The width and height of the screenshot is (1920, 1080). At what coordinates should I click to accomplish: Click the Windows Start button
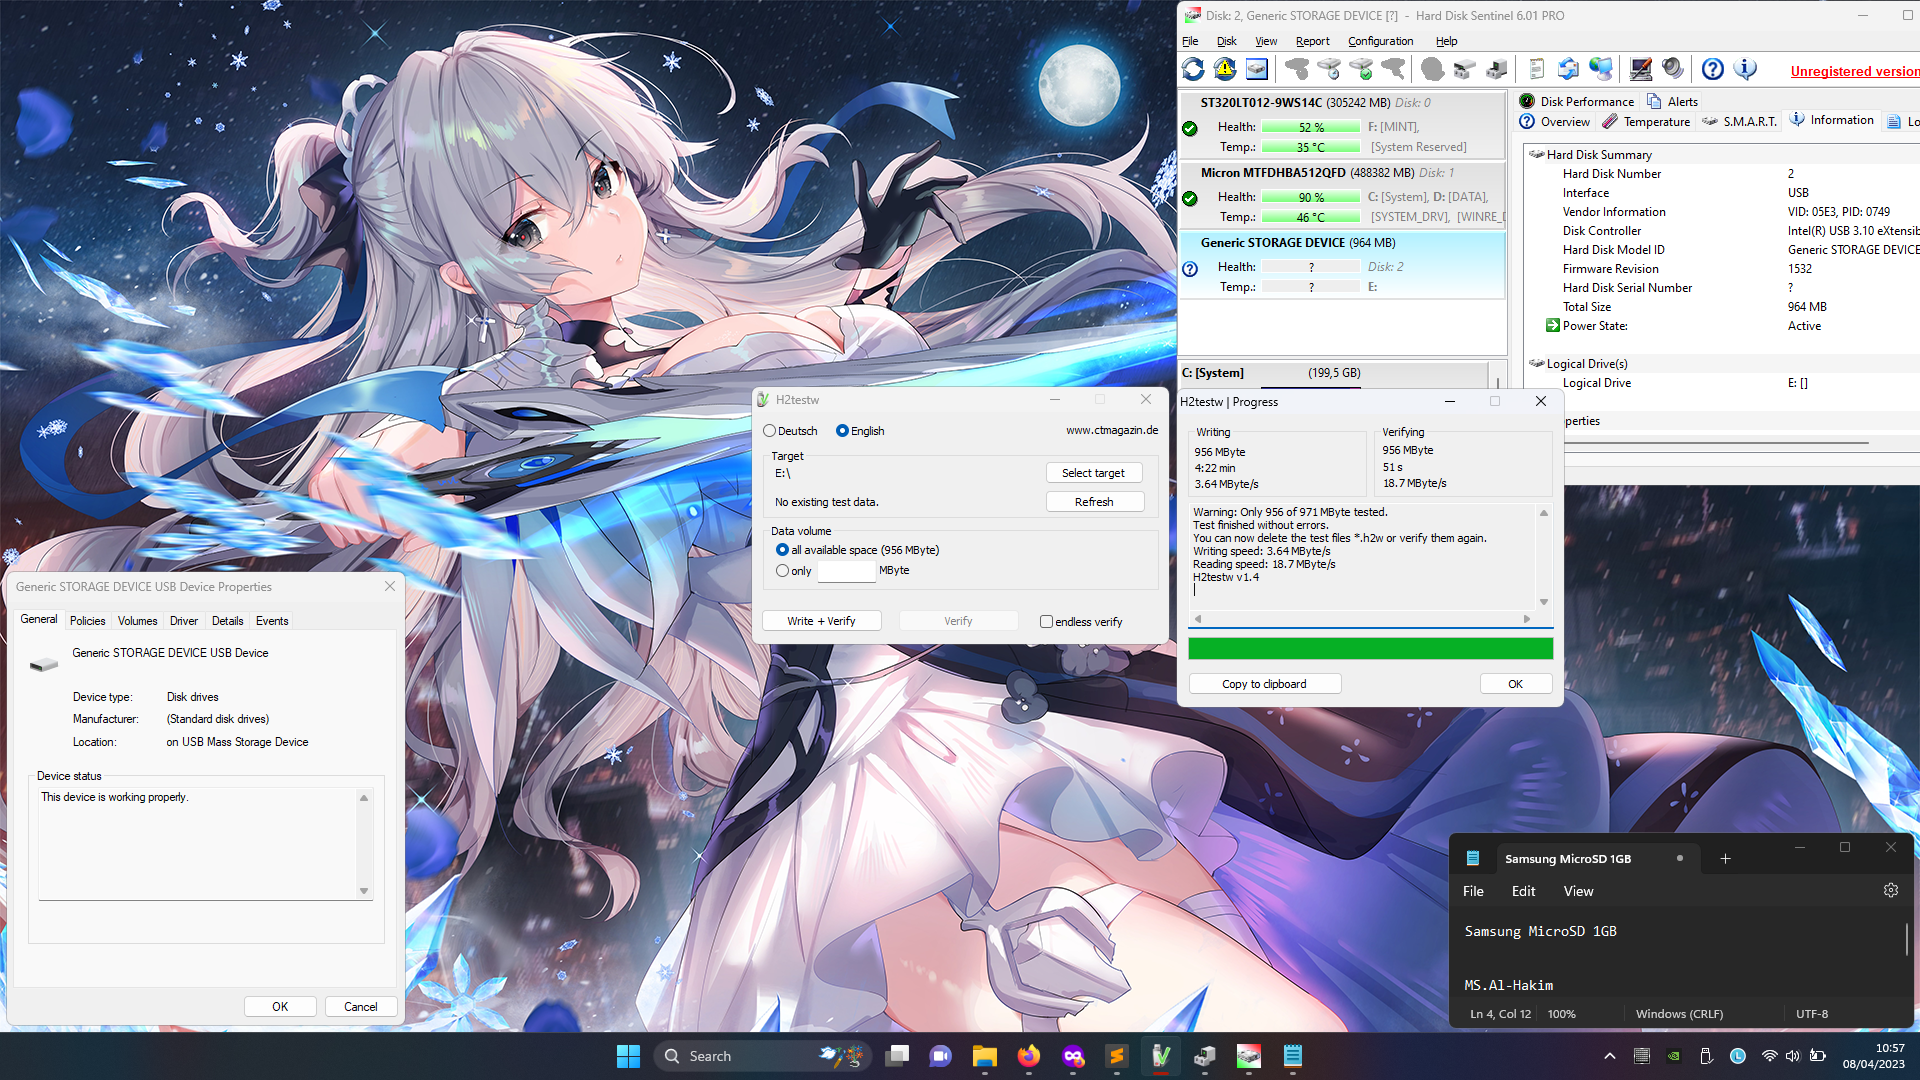point(628,1056)
